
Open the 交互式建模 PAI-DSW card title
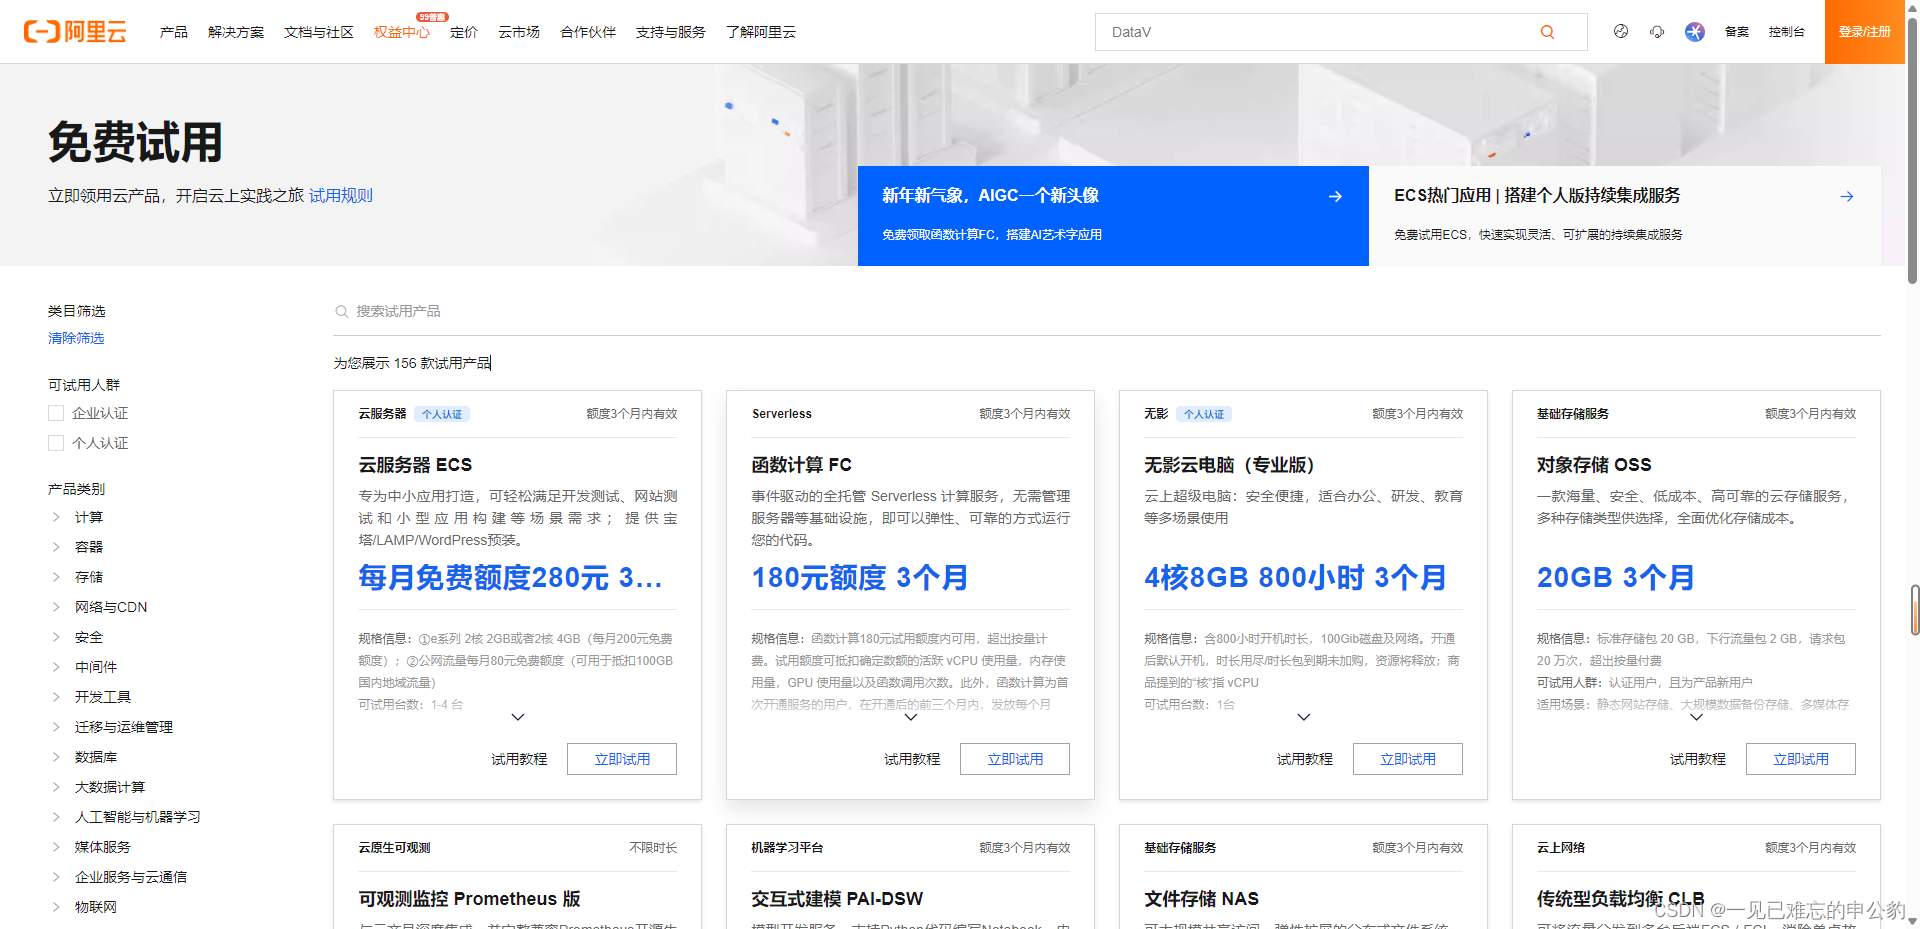click(838, 899)
